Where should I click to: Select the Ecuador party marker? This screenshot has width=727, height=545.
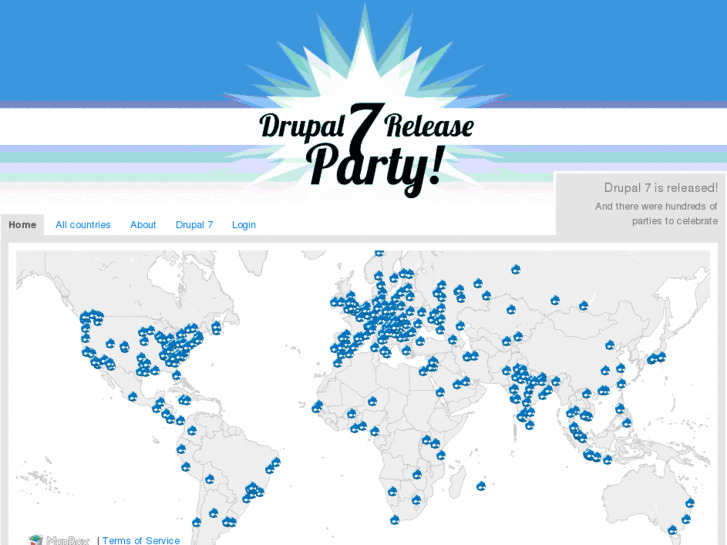point(181,449)
